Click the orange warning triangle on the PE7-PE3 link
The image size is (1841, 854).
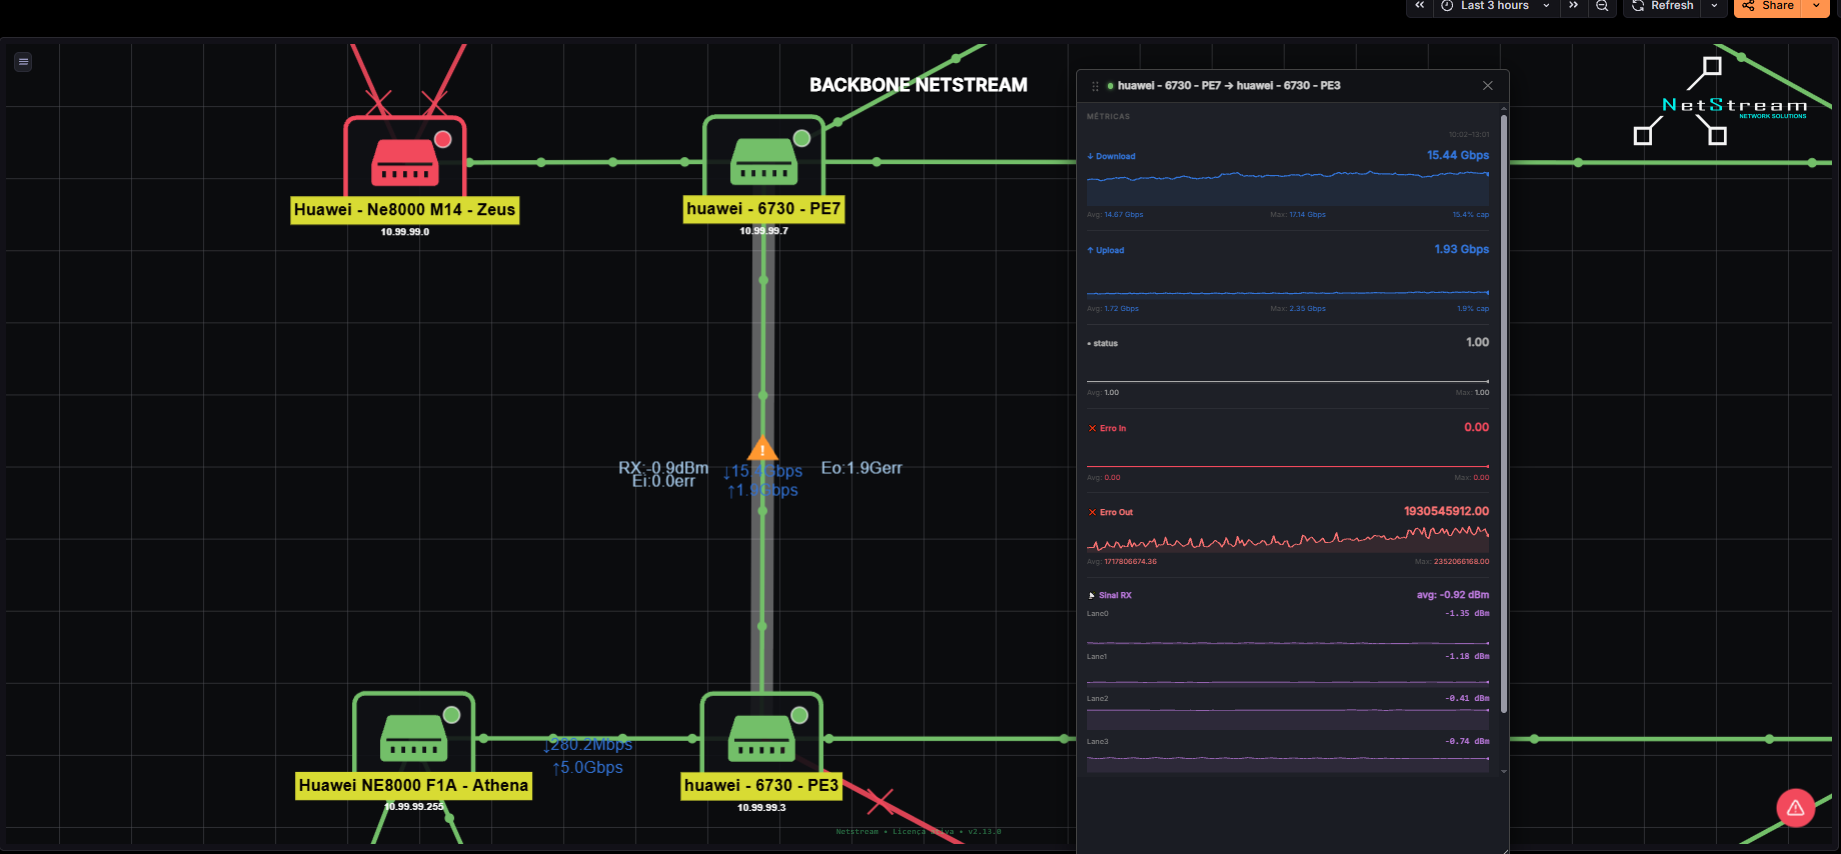[763, 448]
